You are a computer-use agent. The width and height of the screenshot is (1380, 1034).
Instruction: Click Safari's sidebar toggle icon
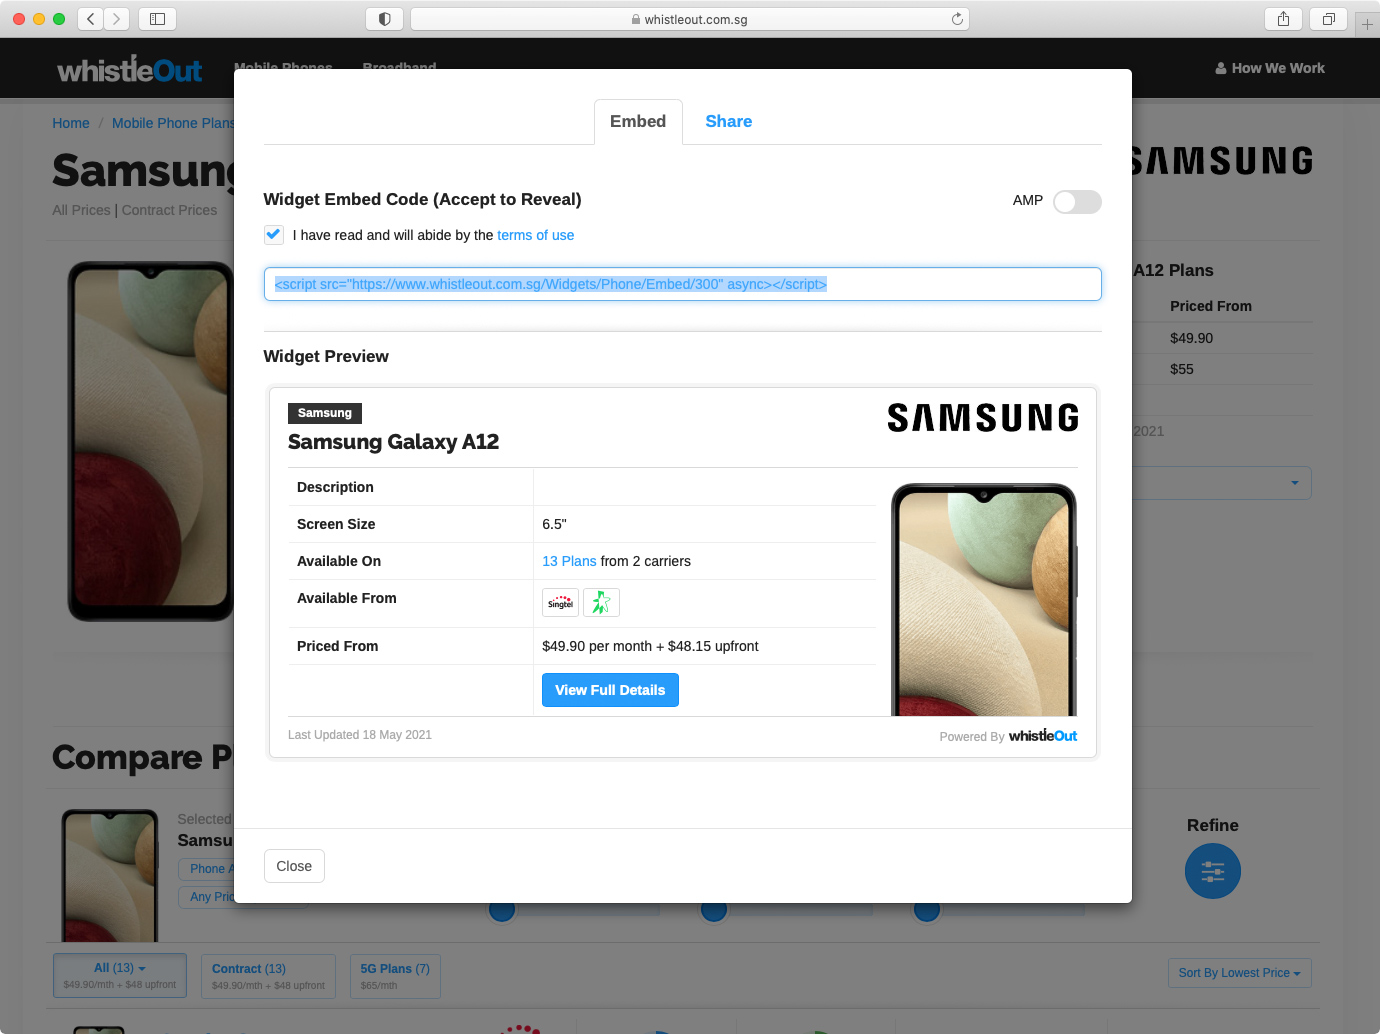pyautogui.click(x=157, y=19)
